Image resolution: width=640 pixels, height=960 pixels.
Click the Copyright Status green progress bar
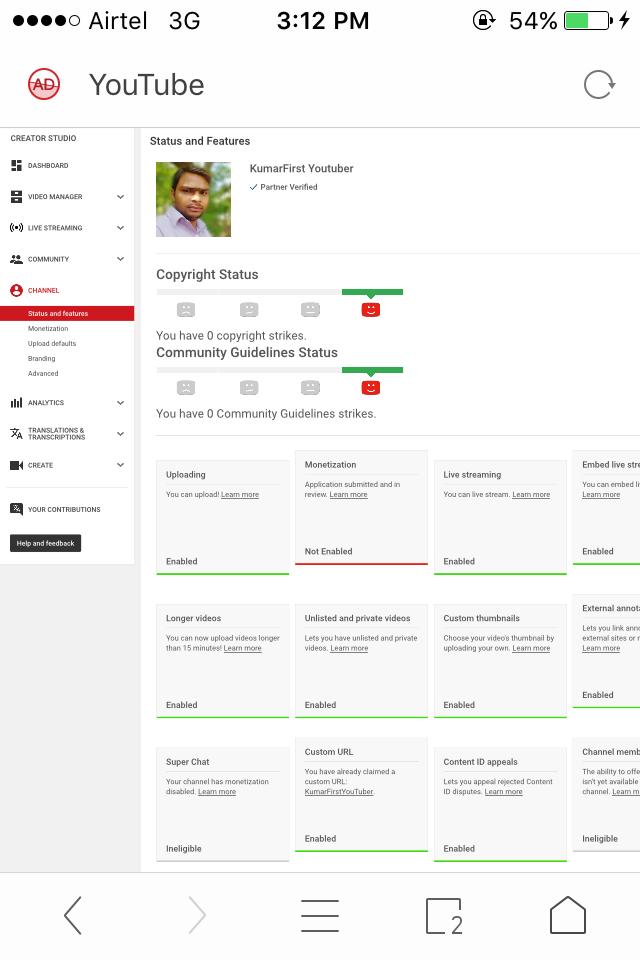tap(372, 292)
